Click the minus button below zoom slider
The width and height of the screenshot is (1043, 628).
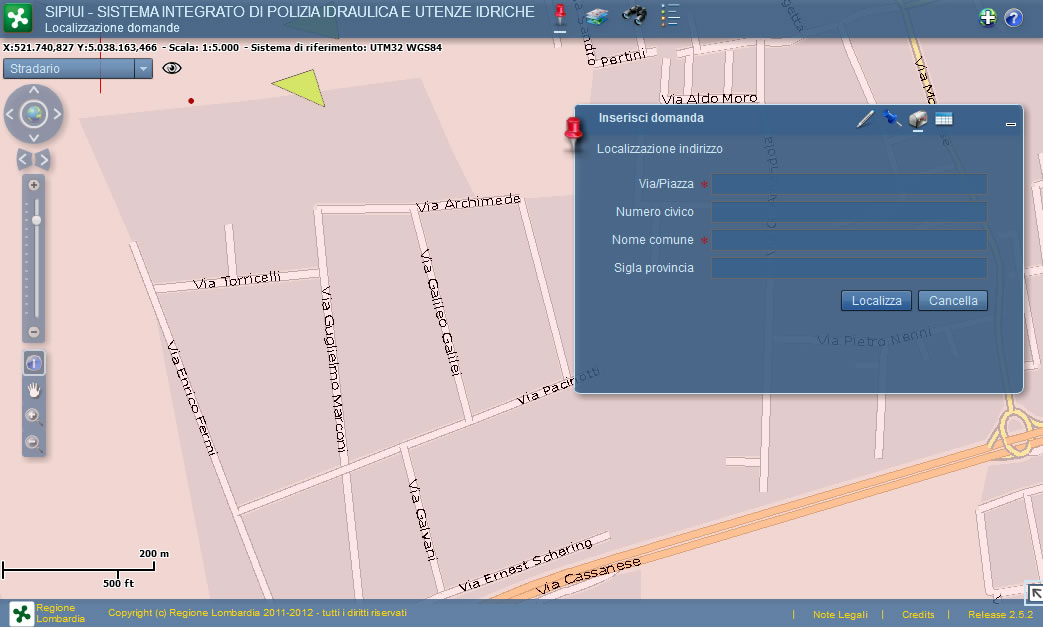tap(34, 331)
